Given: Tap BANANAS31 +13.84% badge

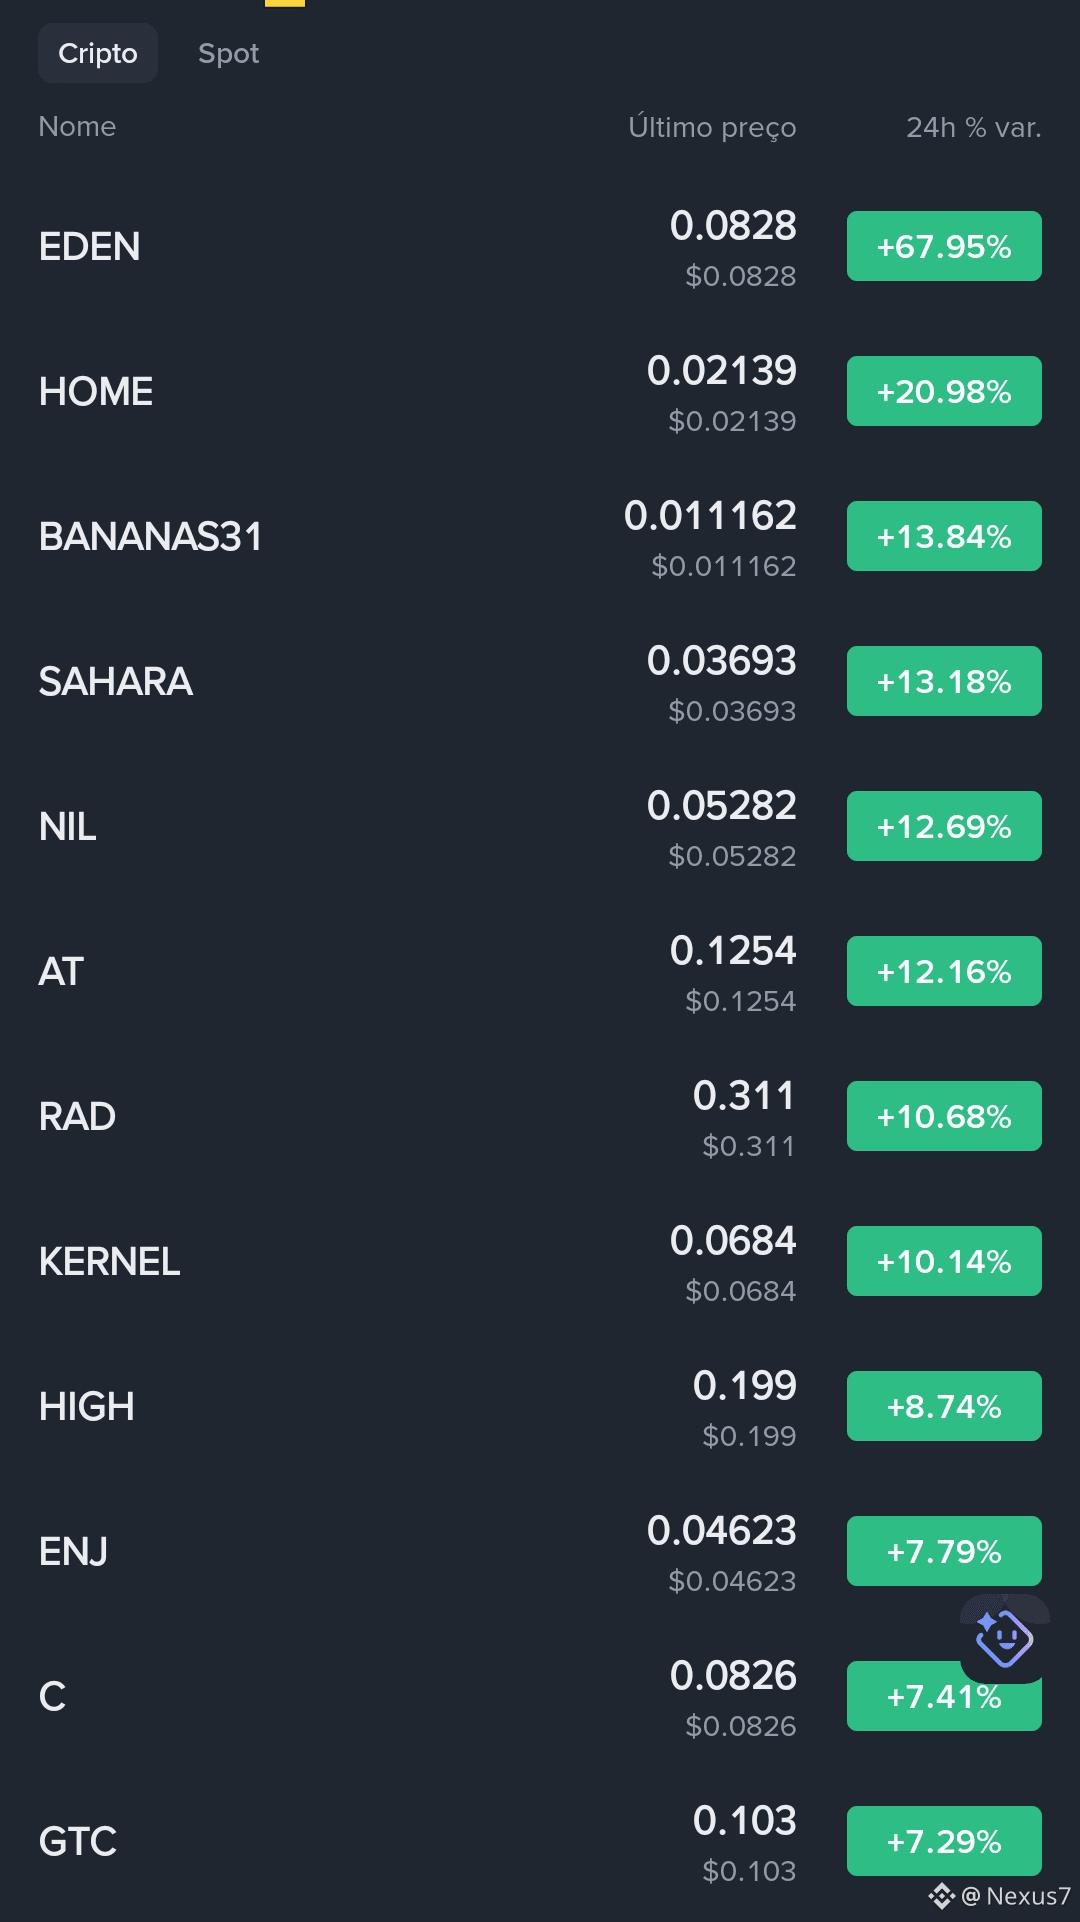Looking at the screenshot, I should tap(944, 536).
